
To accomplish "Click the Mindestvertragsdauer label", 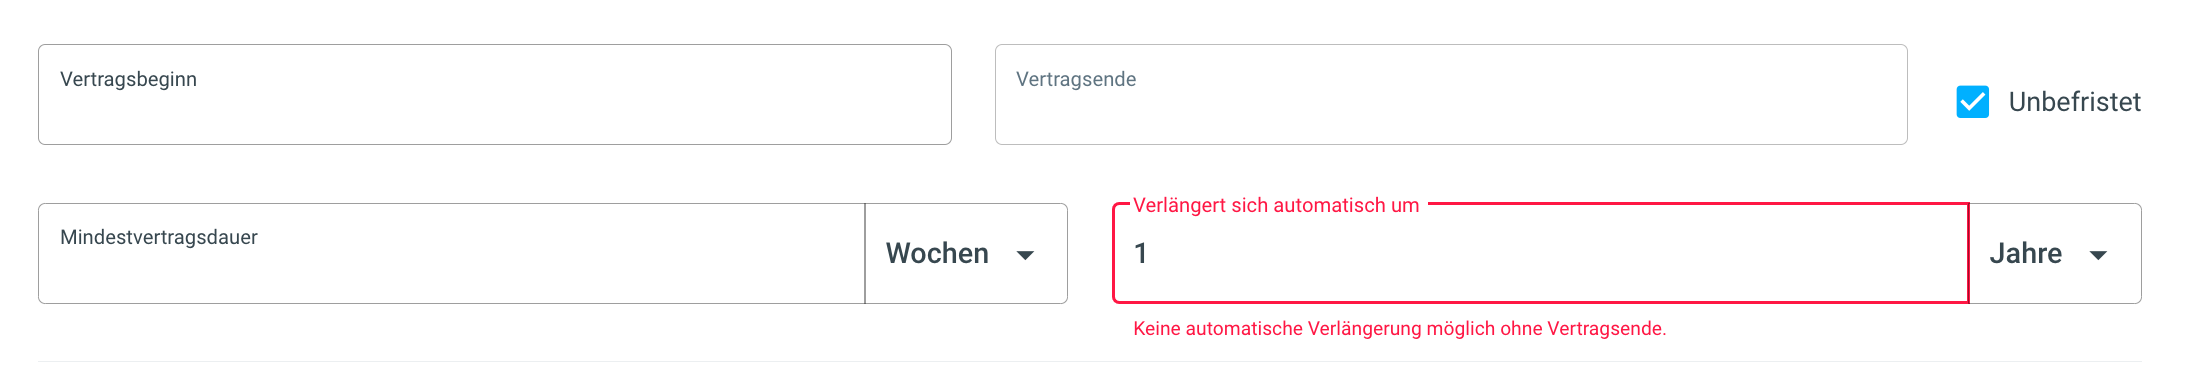I will pyautogui.click(x=159, y=237).
